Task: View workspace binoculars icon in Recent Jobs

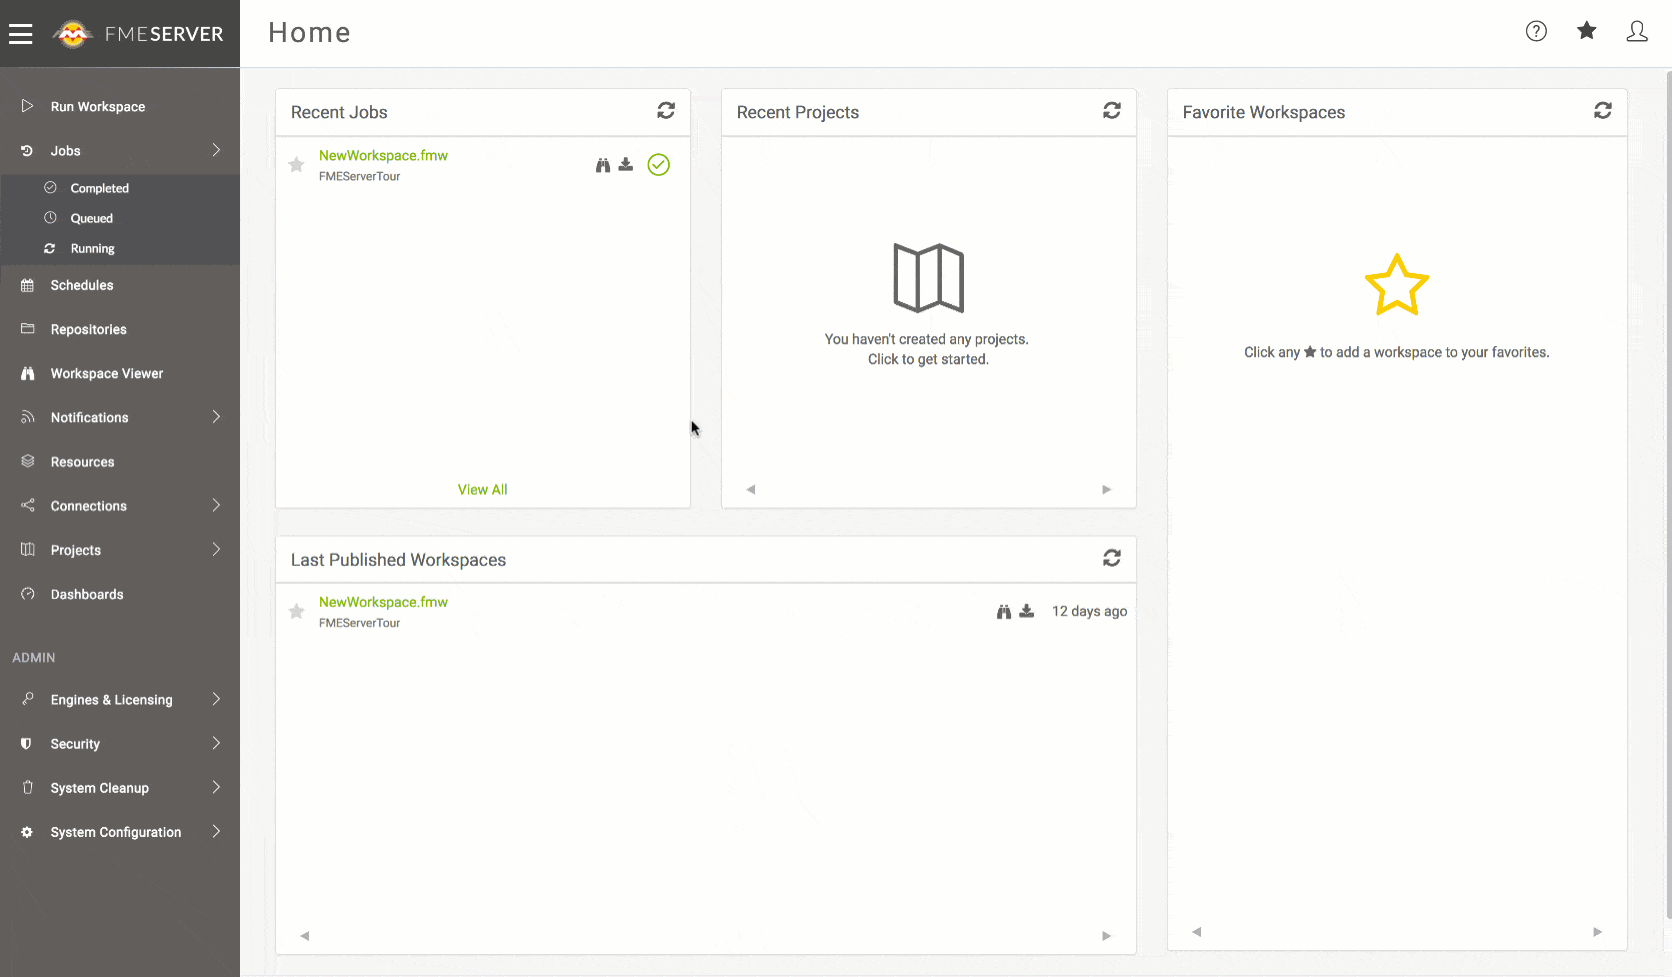Action: (x=603, y=165)
